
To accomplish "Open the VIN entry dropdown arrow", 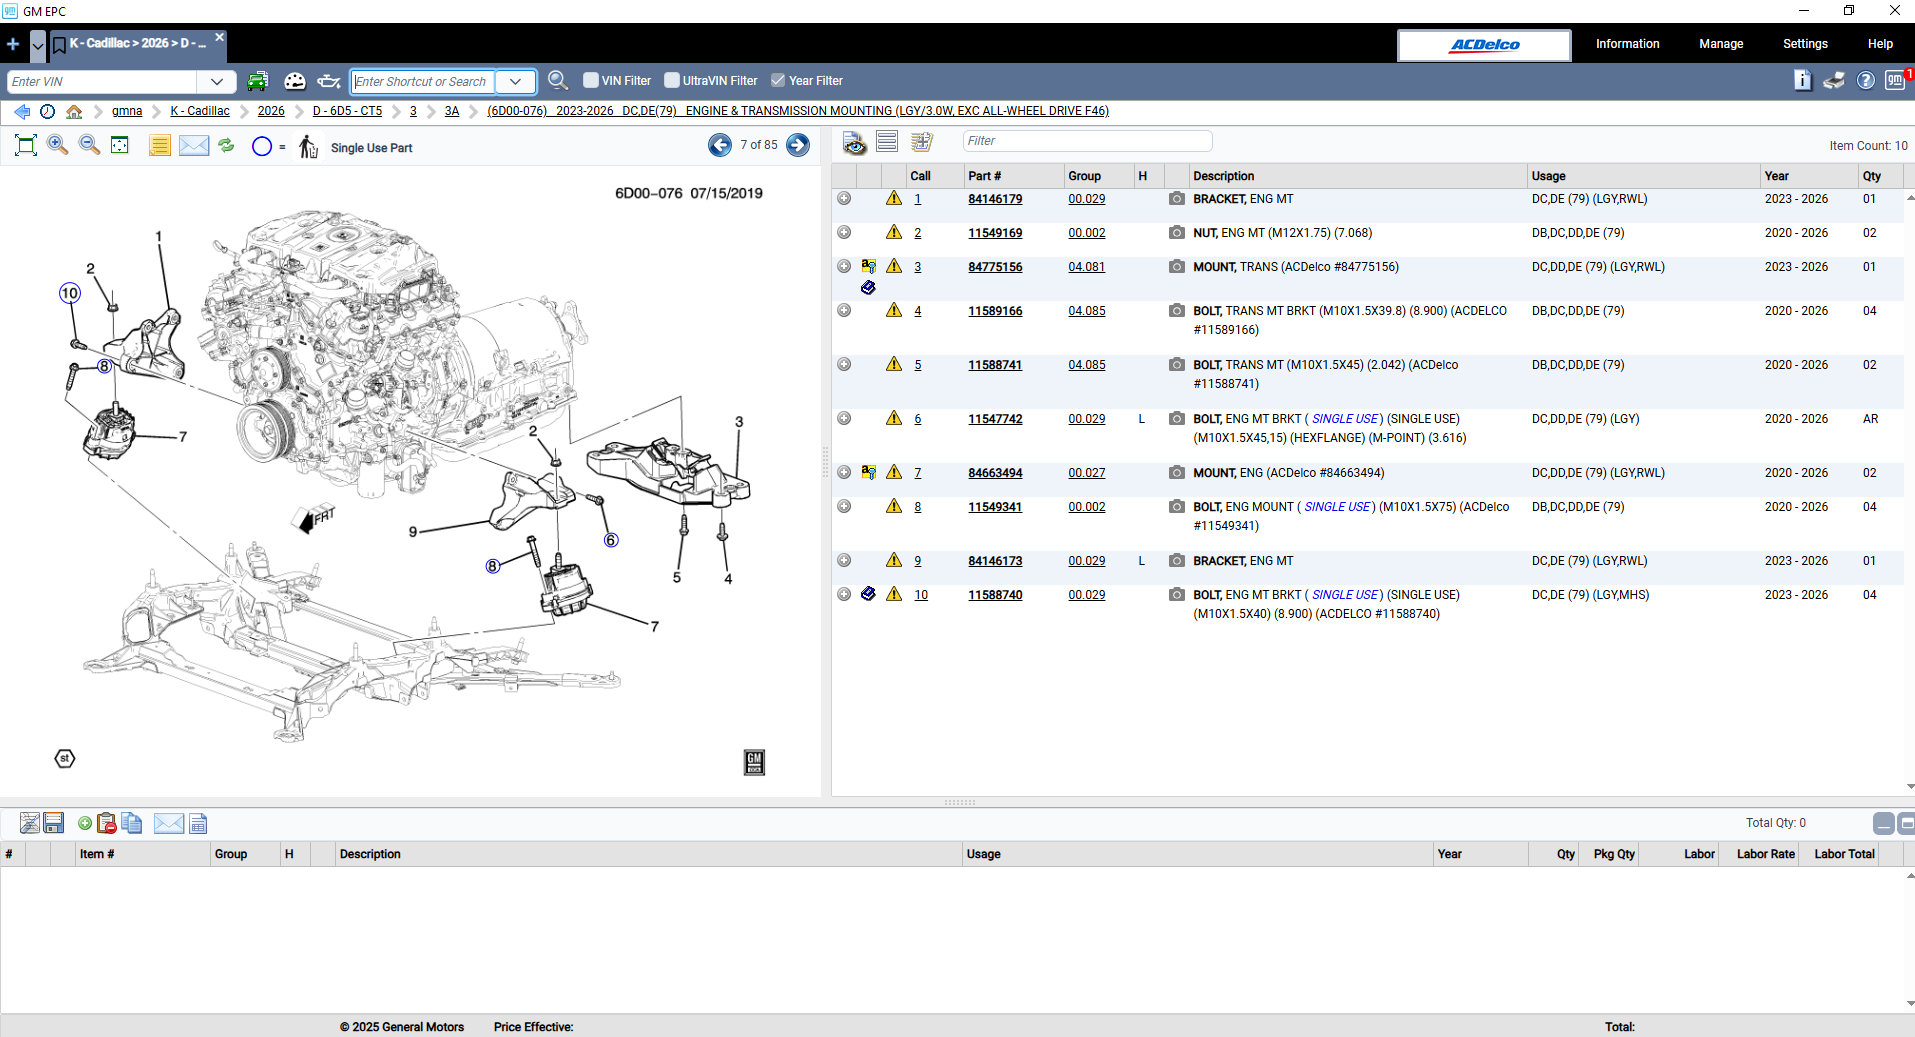I will tap(216, 81).
